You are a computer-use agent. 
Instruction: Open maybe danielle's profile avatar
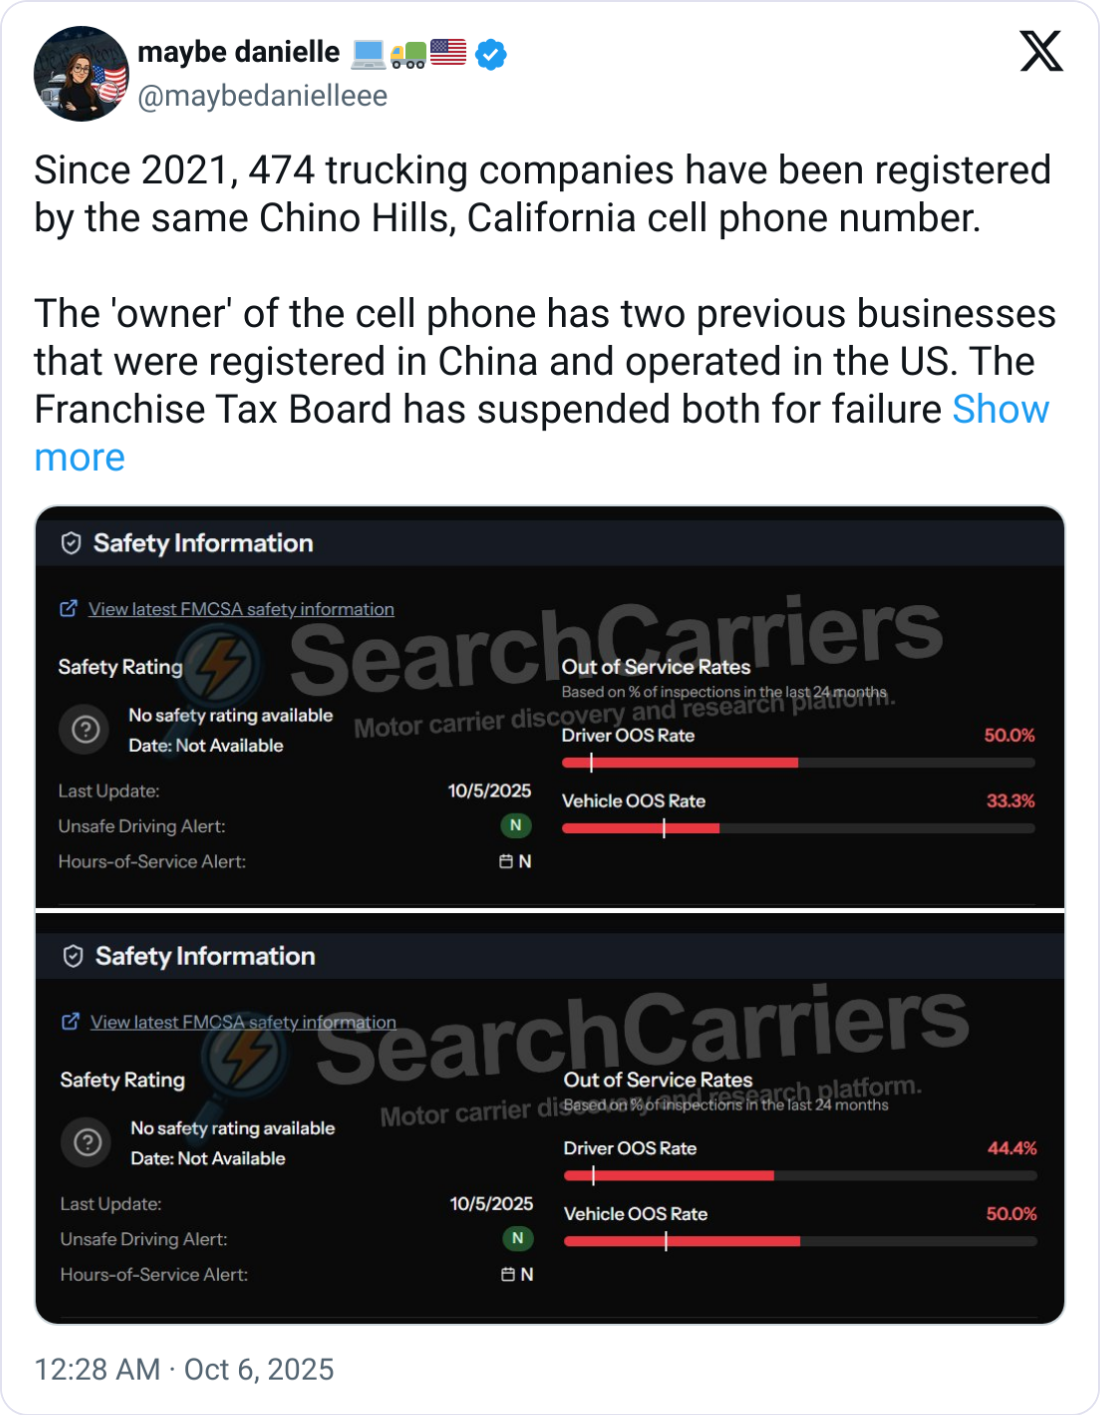pyautogui.click(x=81, y=74)
